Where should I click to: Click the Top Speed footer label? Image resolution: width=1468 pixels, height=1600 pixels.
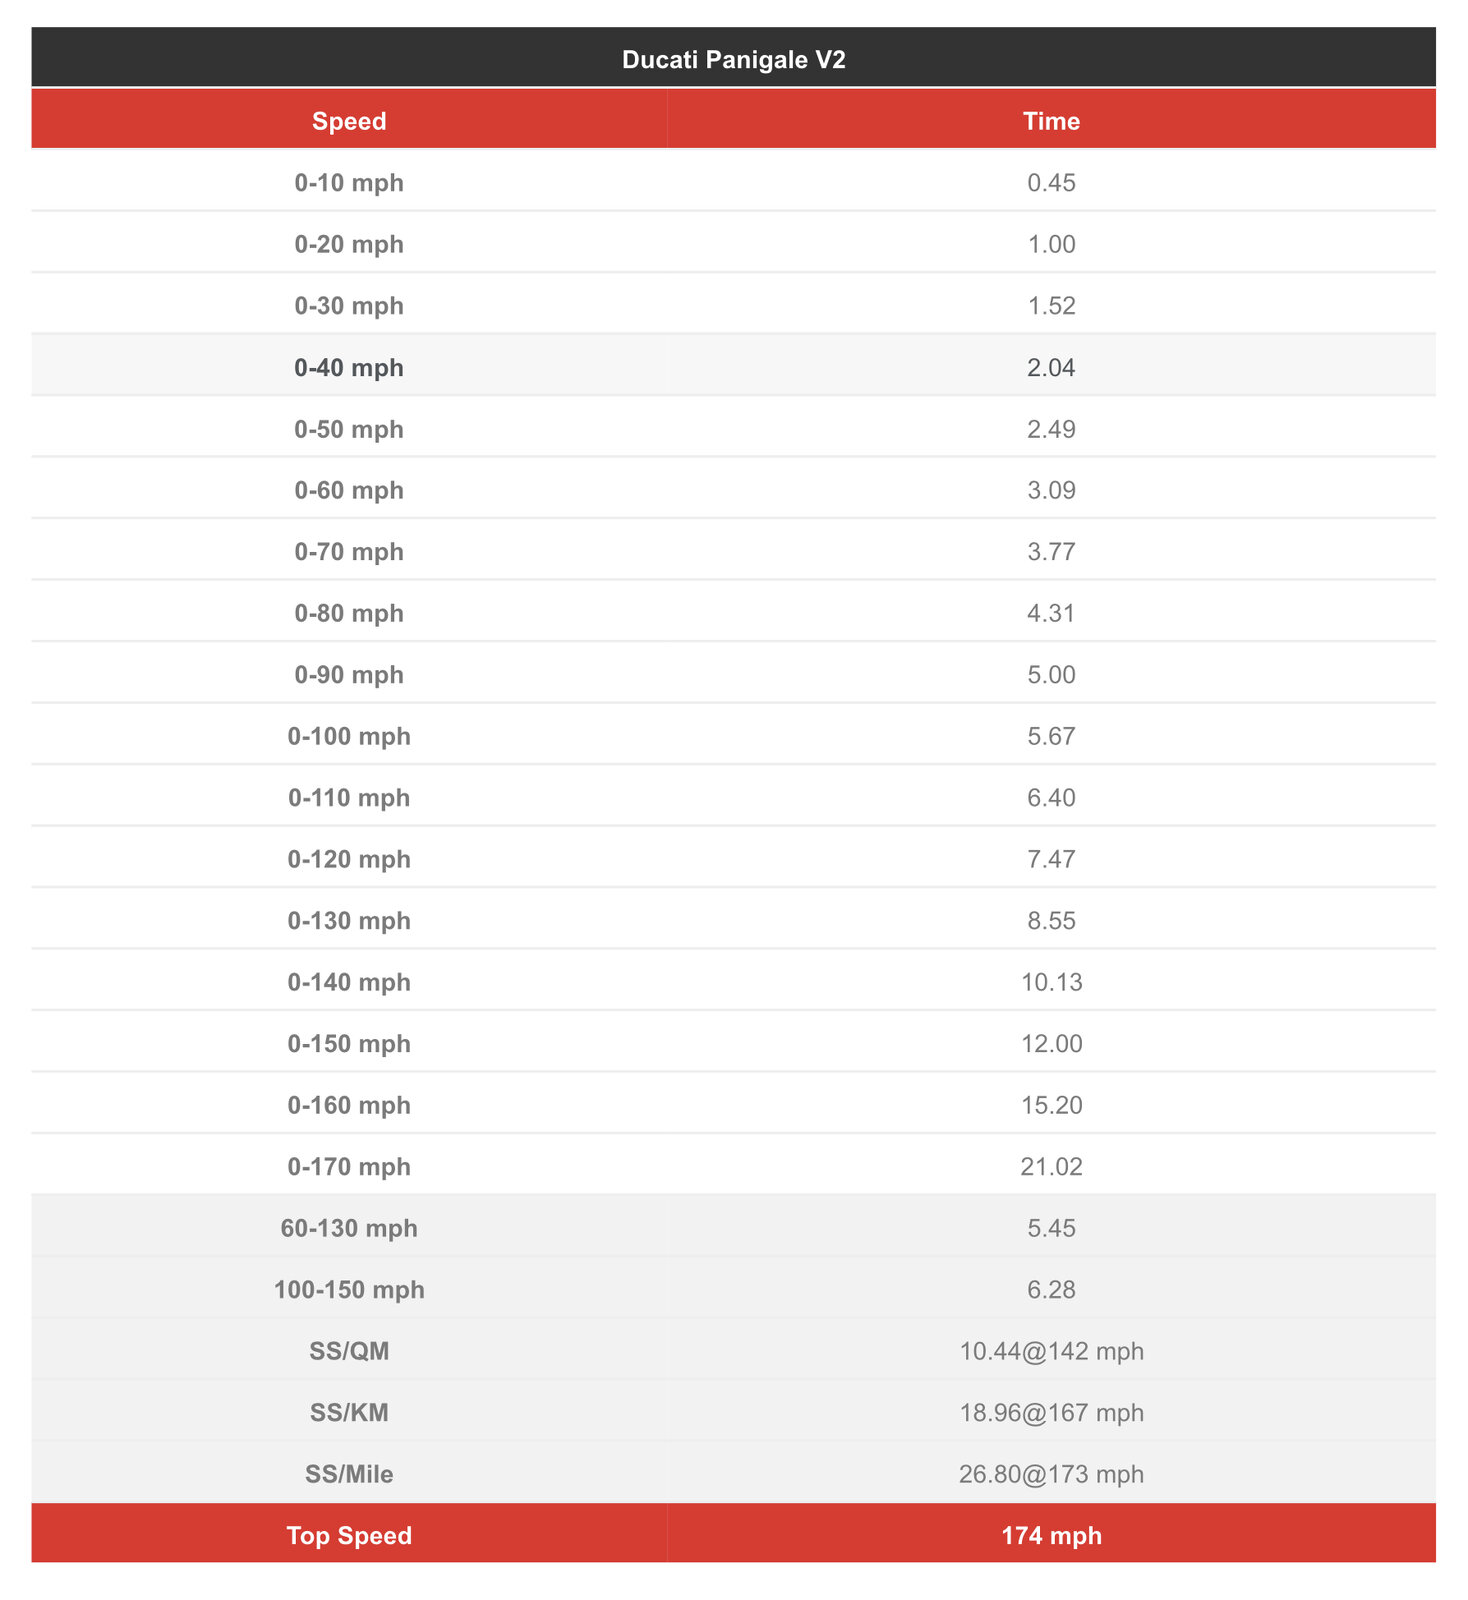[x=349, y=1535]
